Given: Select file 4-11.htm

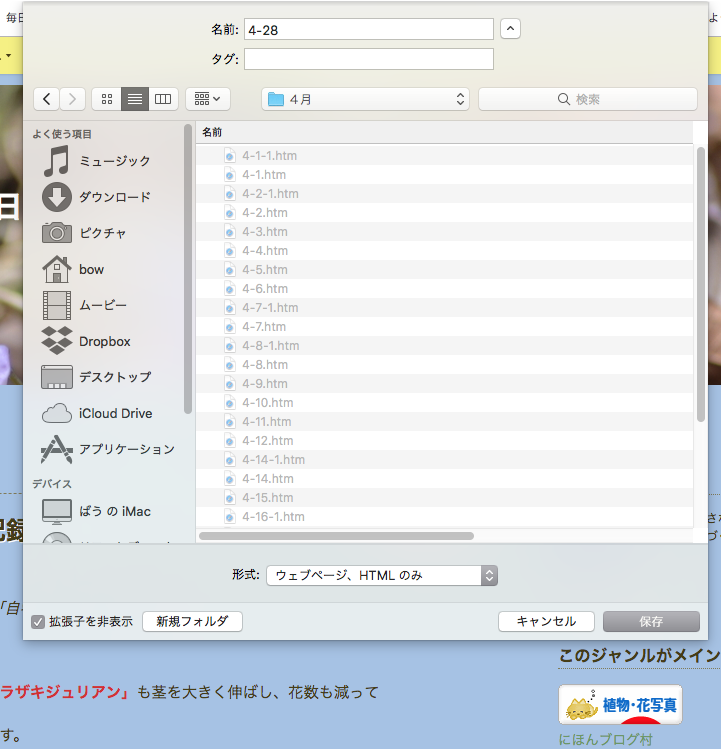Looking at the screenshot, I should (444, 422).
